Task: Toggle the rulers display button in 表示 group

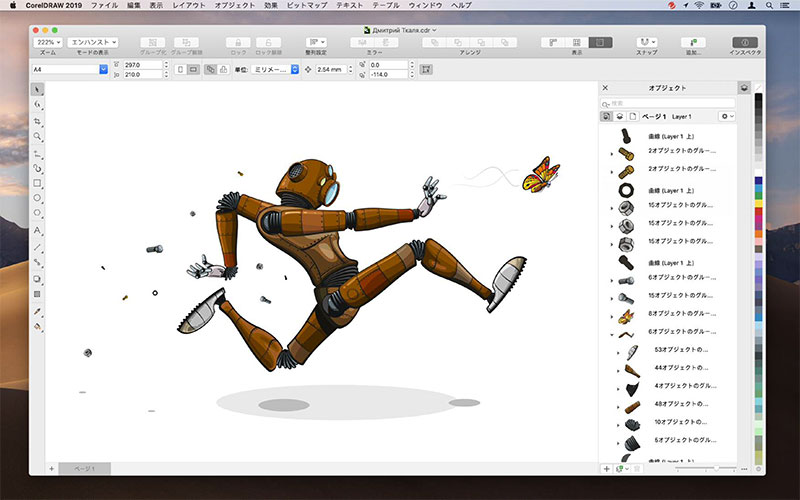Action: pyautogui.click(x=553, y=42)
